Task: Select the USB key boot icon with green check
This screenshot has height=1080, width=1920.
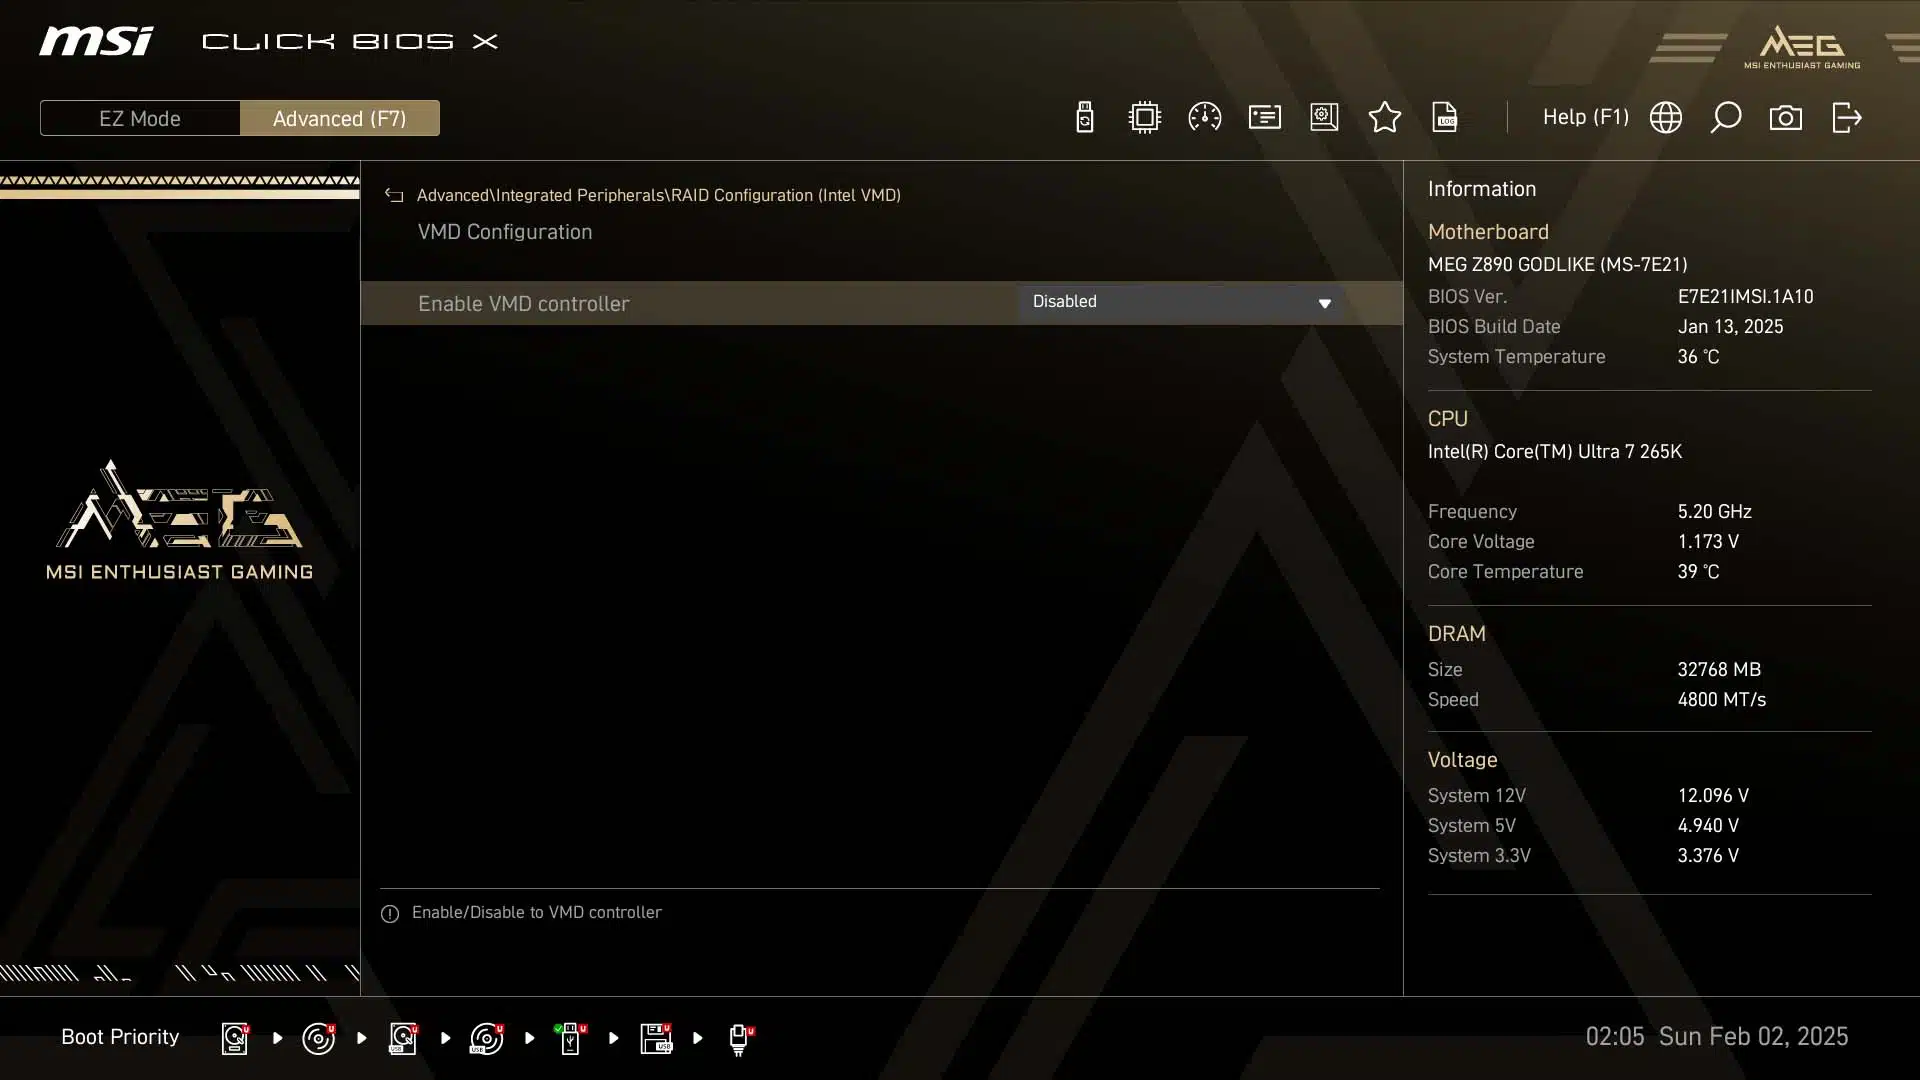Action: coord(570,1038)
